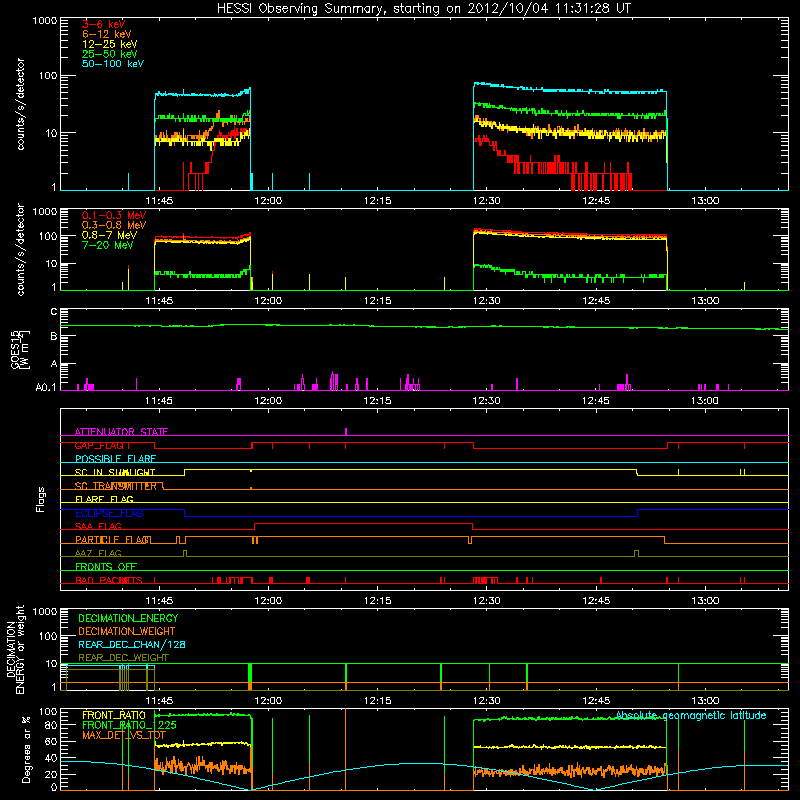Click the FRONT_RATIO_1225 legend label
Viewport: 800px width, 800px height.
[x=129, y=725]
